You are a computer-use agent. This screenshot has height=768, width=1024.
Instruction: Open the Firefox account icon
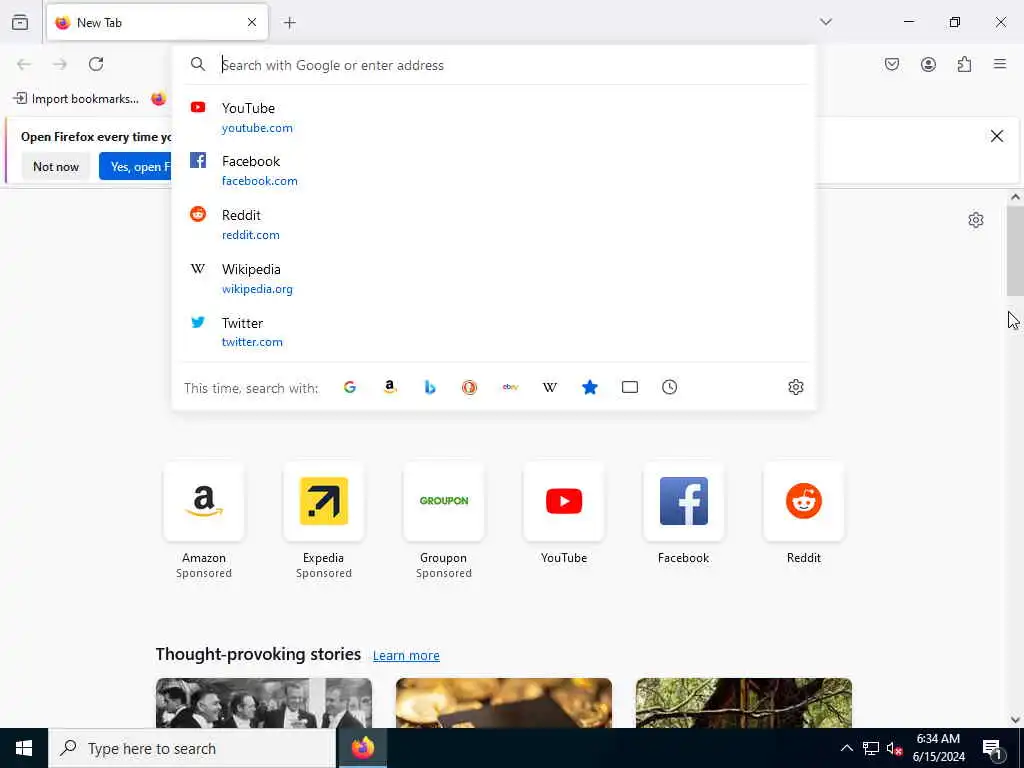click(928, 64)
